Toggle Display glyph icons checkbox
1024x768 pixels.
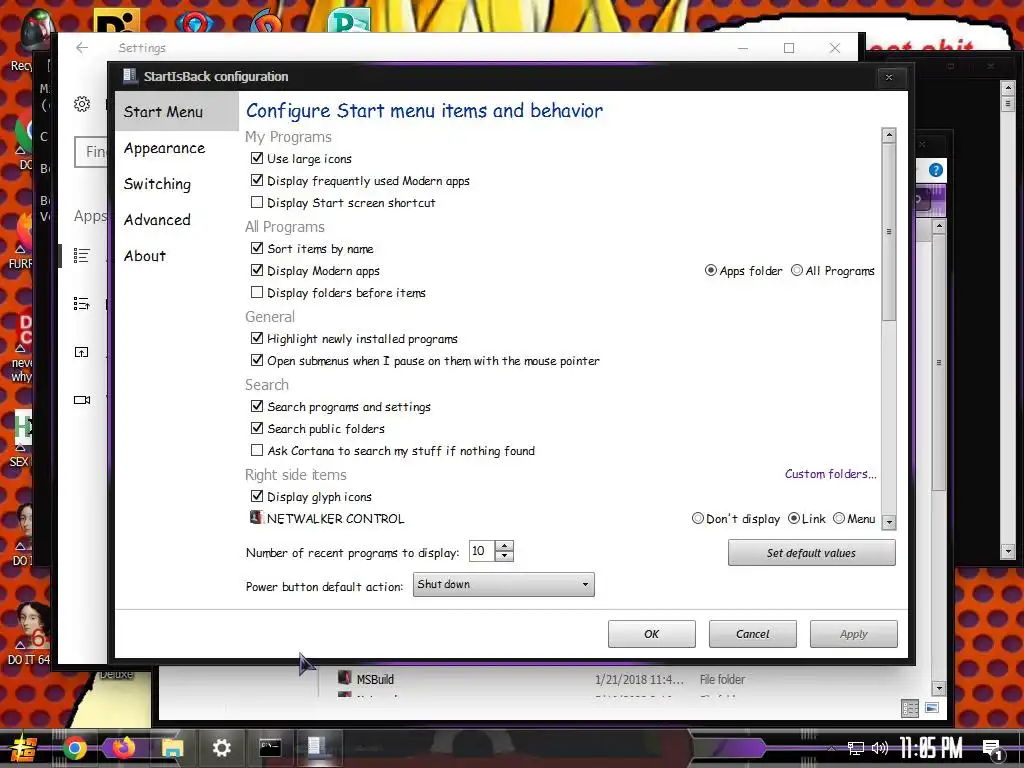tap(257, 496)
